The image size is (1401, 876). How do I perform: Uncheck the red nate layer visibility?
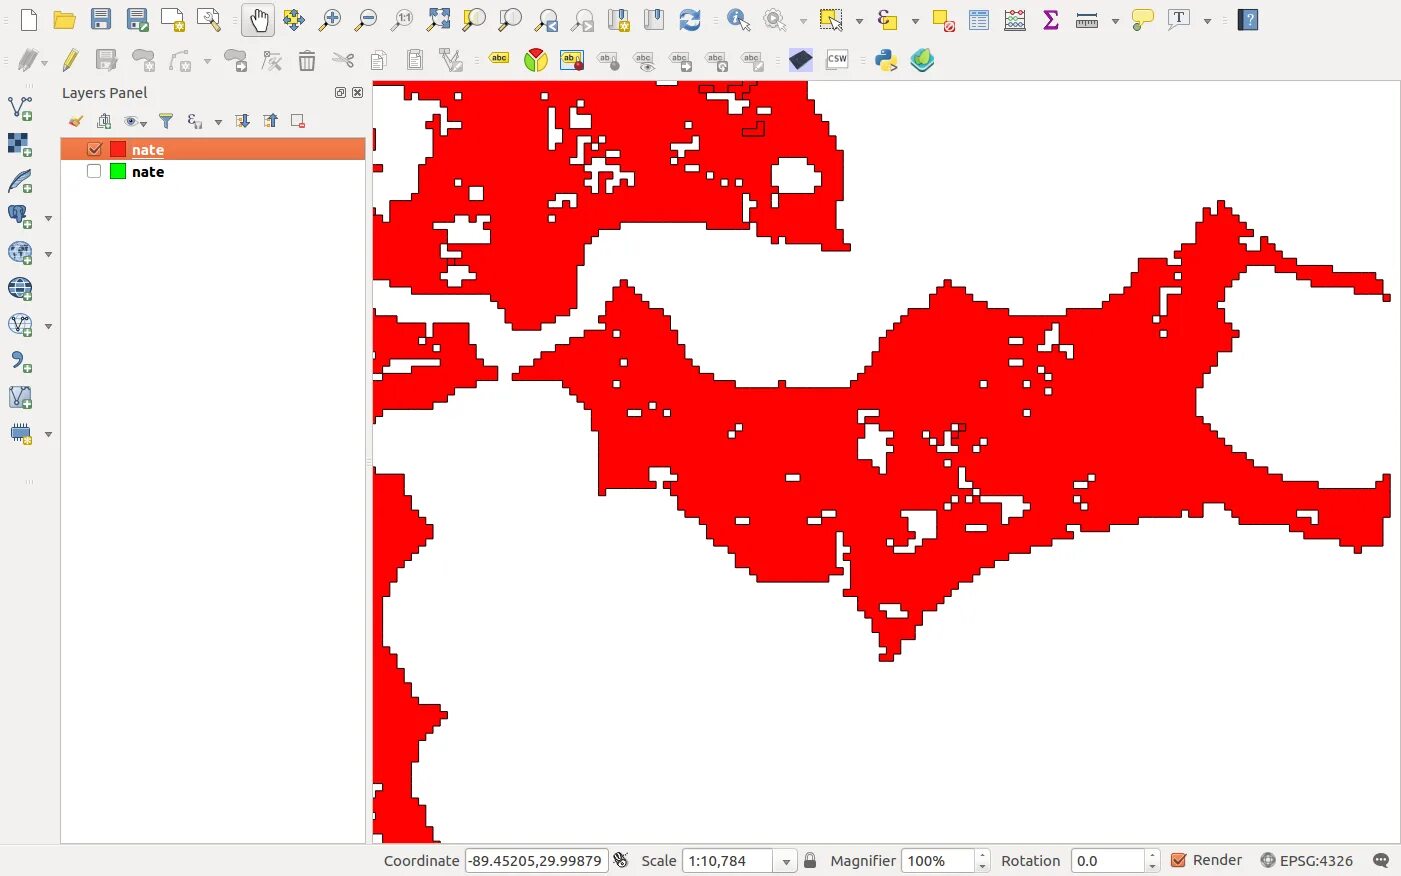(x=95, y=150)
